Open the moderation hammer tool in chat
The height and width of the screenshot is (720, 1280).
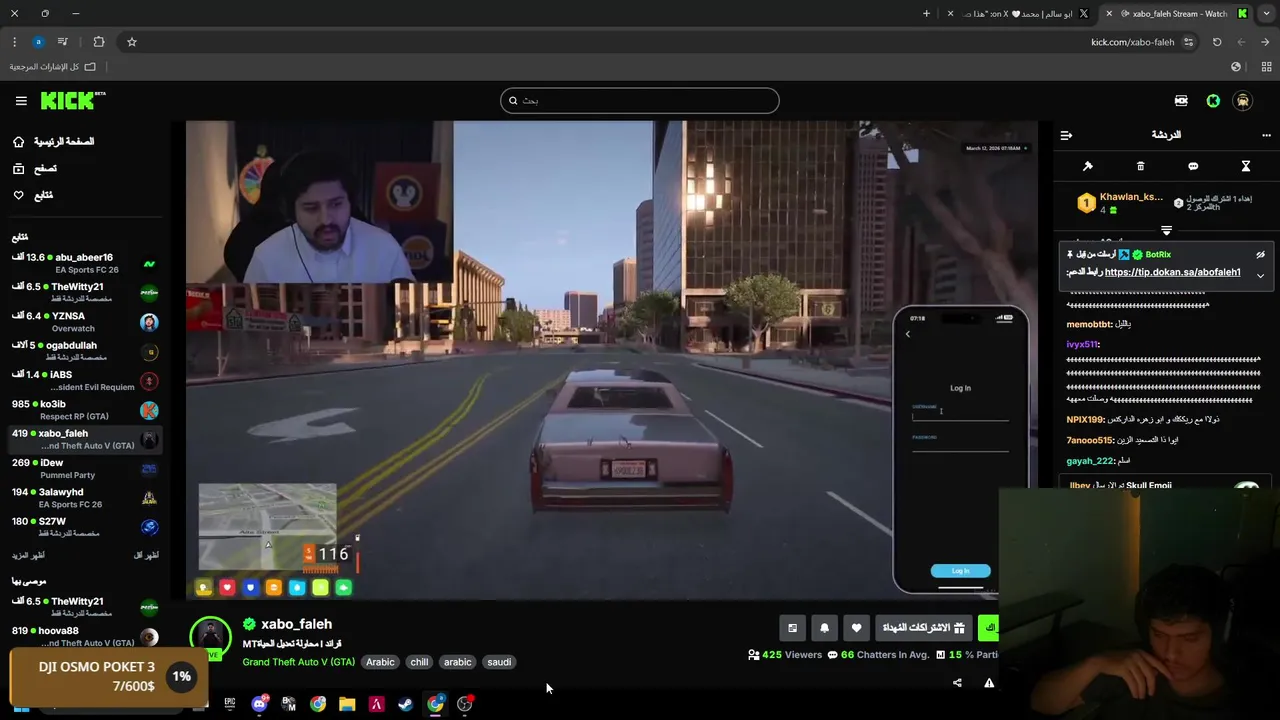click(1088, 166)
